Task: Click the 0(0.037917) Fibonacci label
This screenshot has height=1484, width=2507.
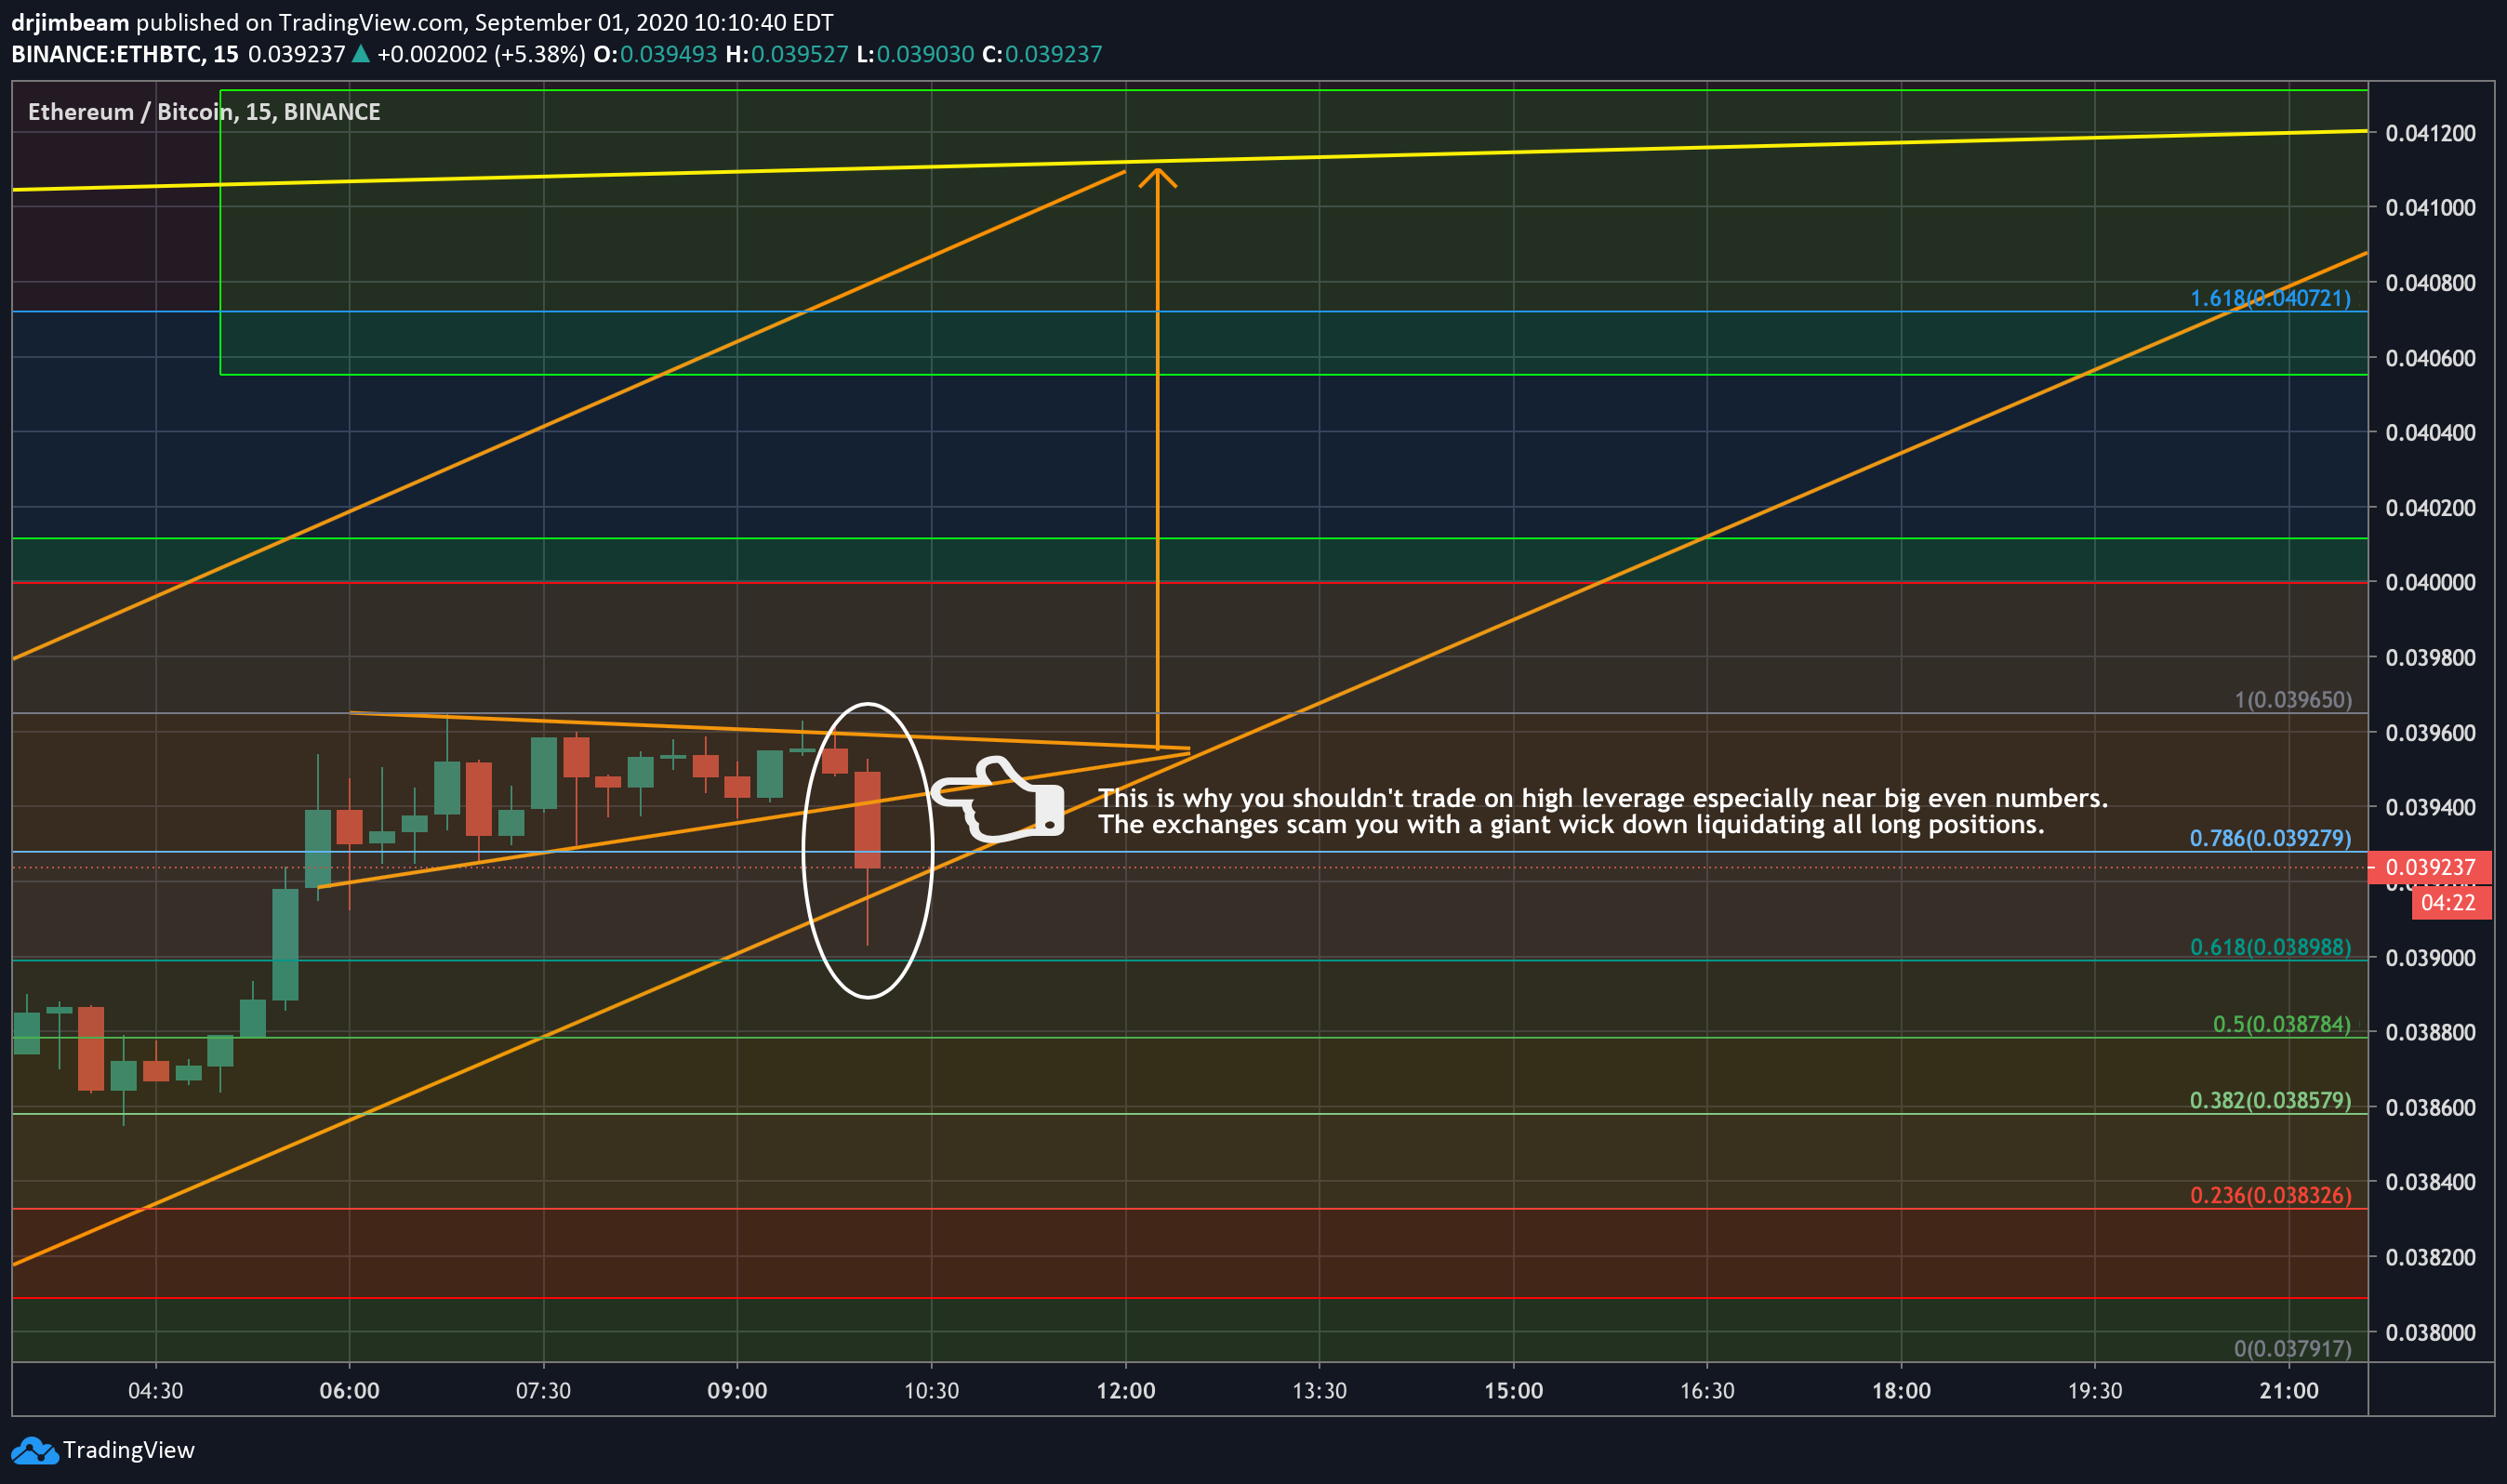Action: coord(2293,1348)
